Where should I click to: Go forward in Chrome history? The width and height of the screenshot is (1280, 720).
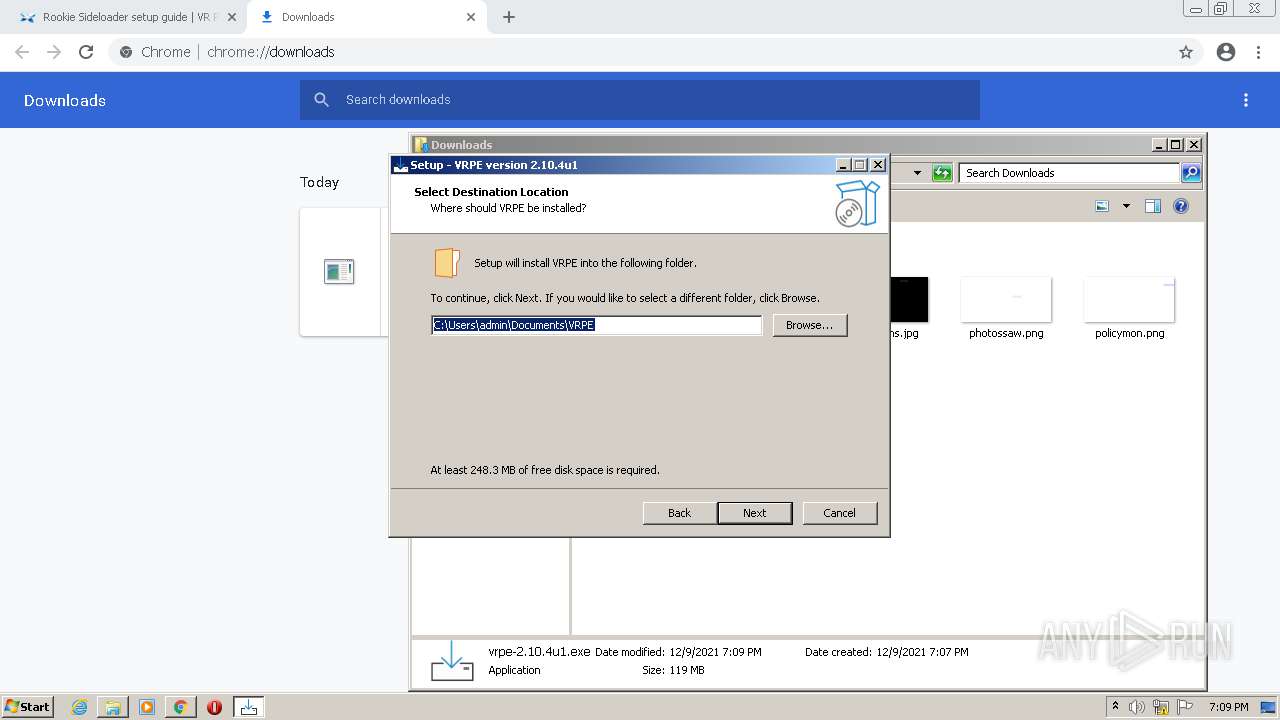(54, 52)
